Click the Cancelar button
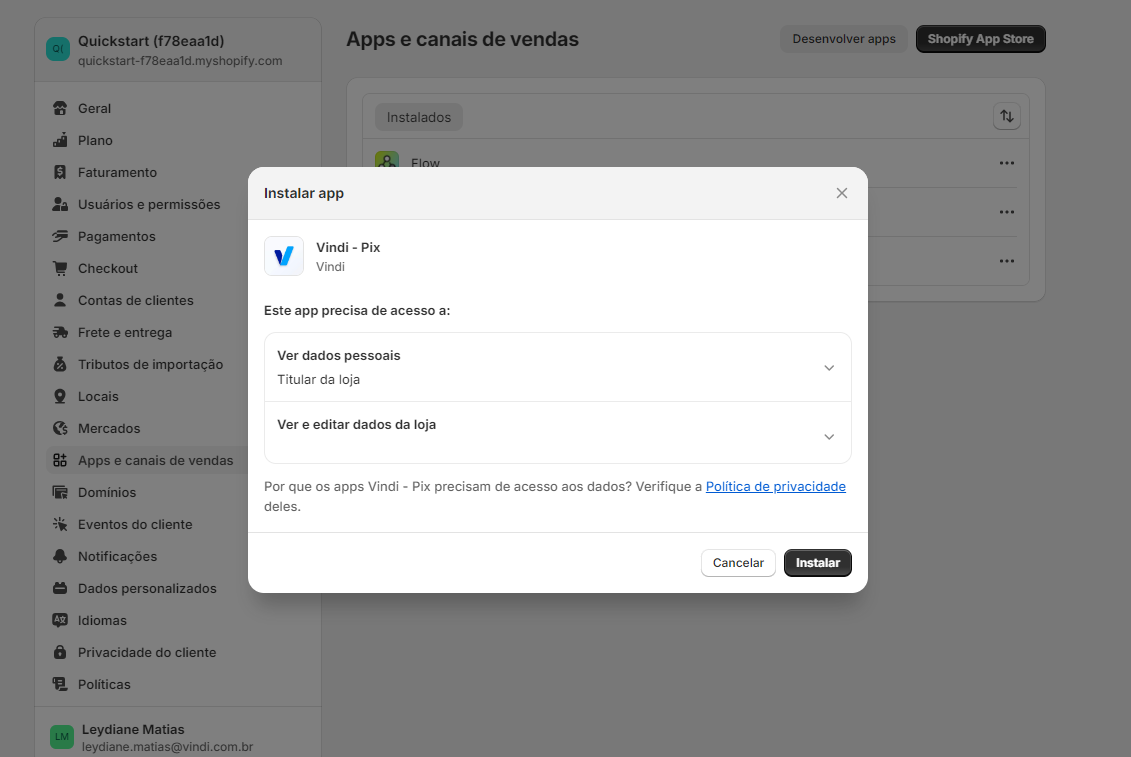The height and width of the screenshot is (757, 1131). click(x=738, y=563)
